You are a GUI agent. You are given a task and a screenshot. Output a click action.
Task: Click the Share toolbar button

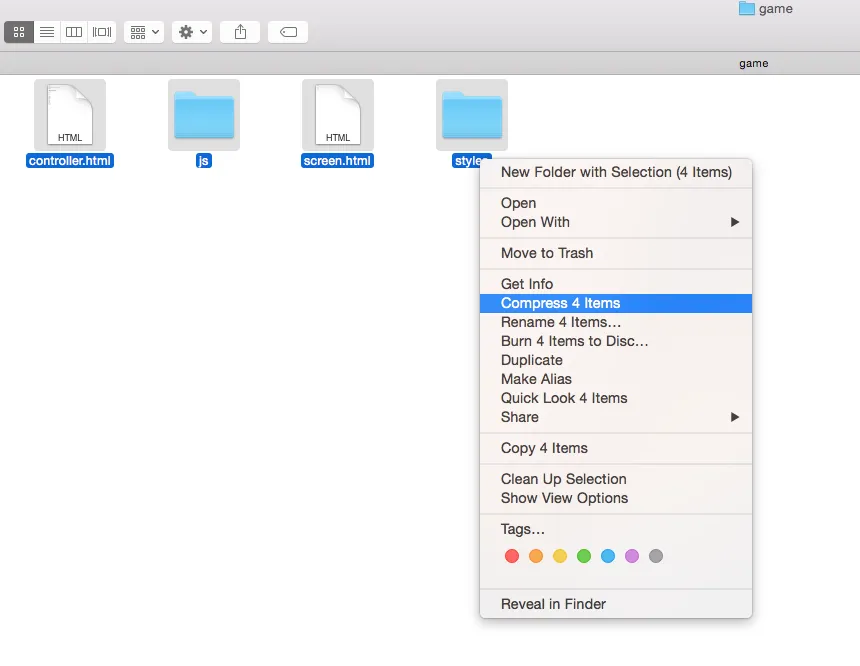tap(240, 32)
